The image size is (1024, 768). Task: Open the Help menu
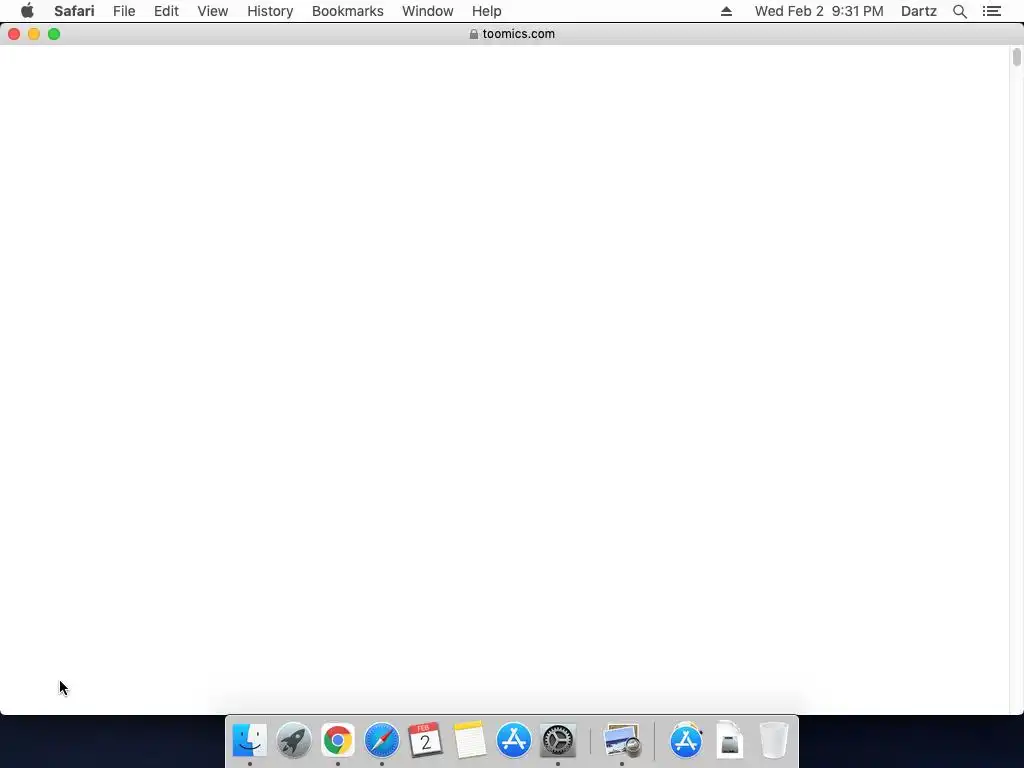click(x=487, y=11)
